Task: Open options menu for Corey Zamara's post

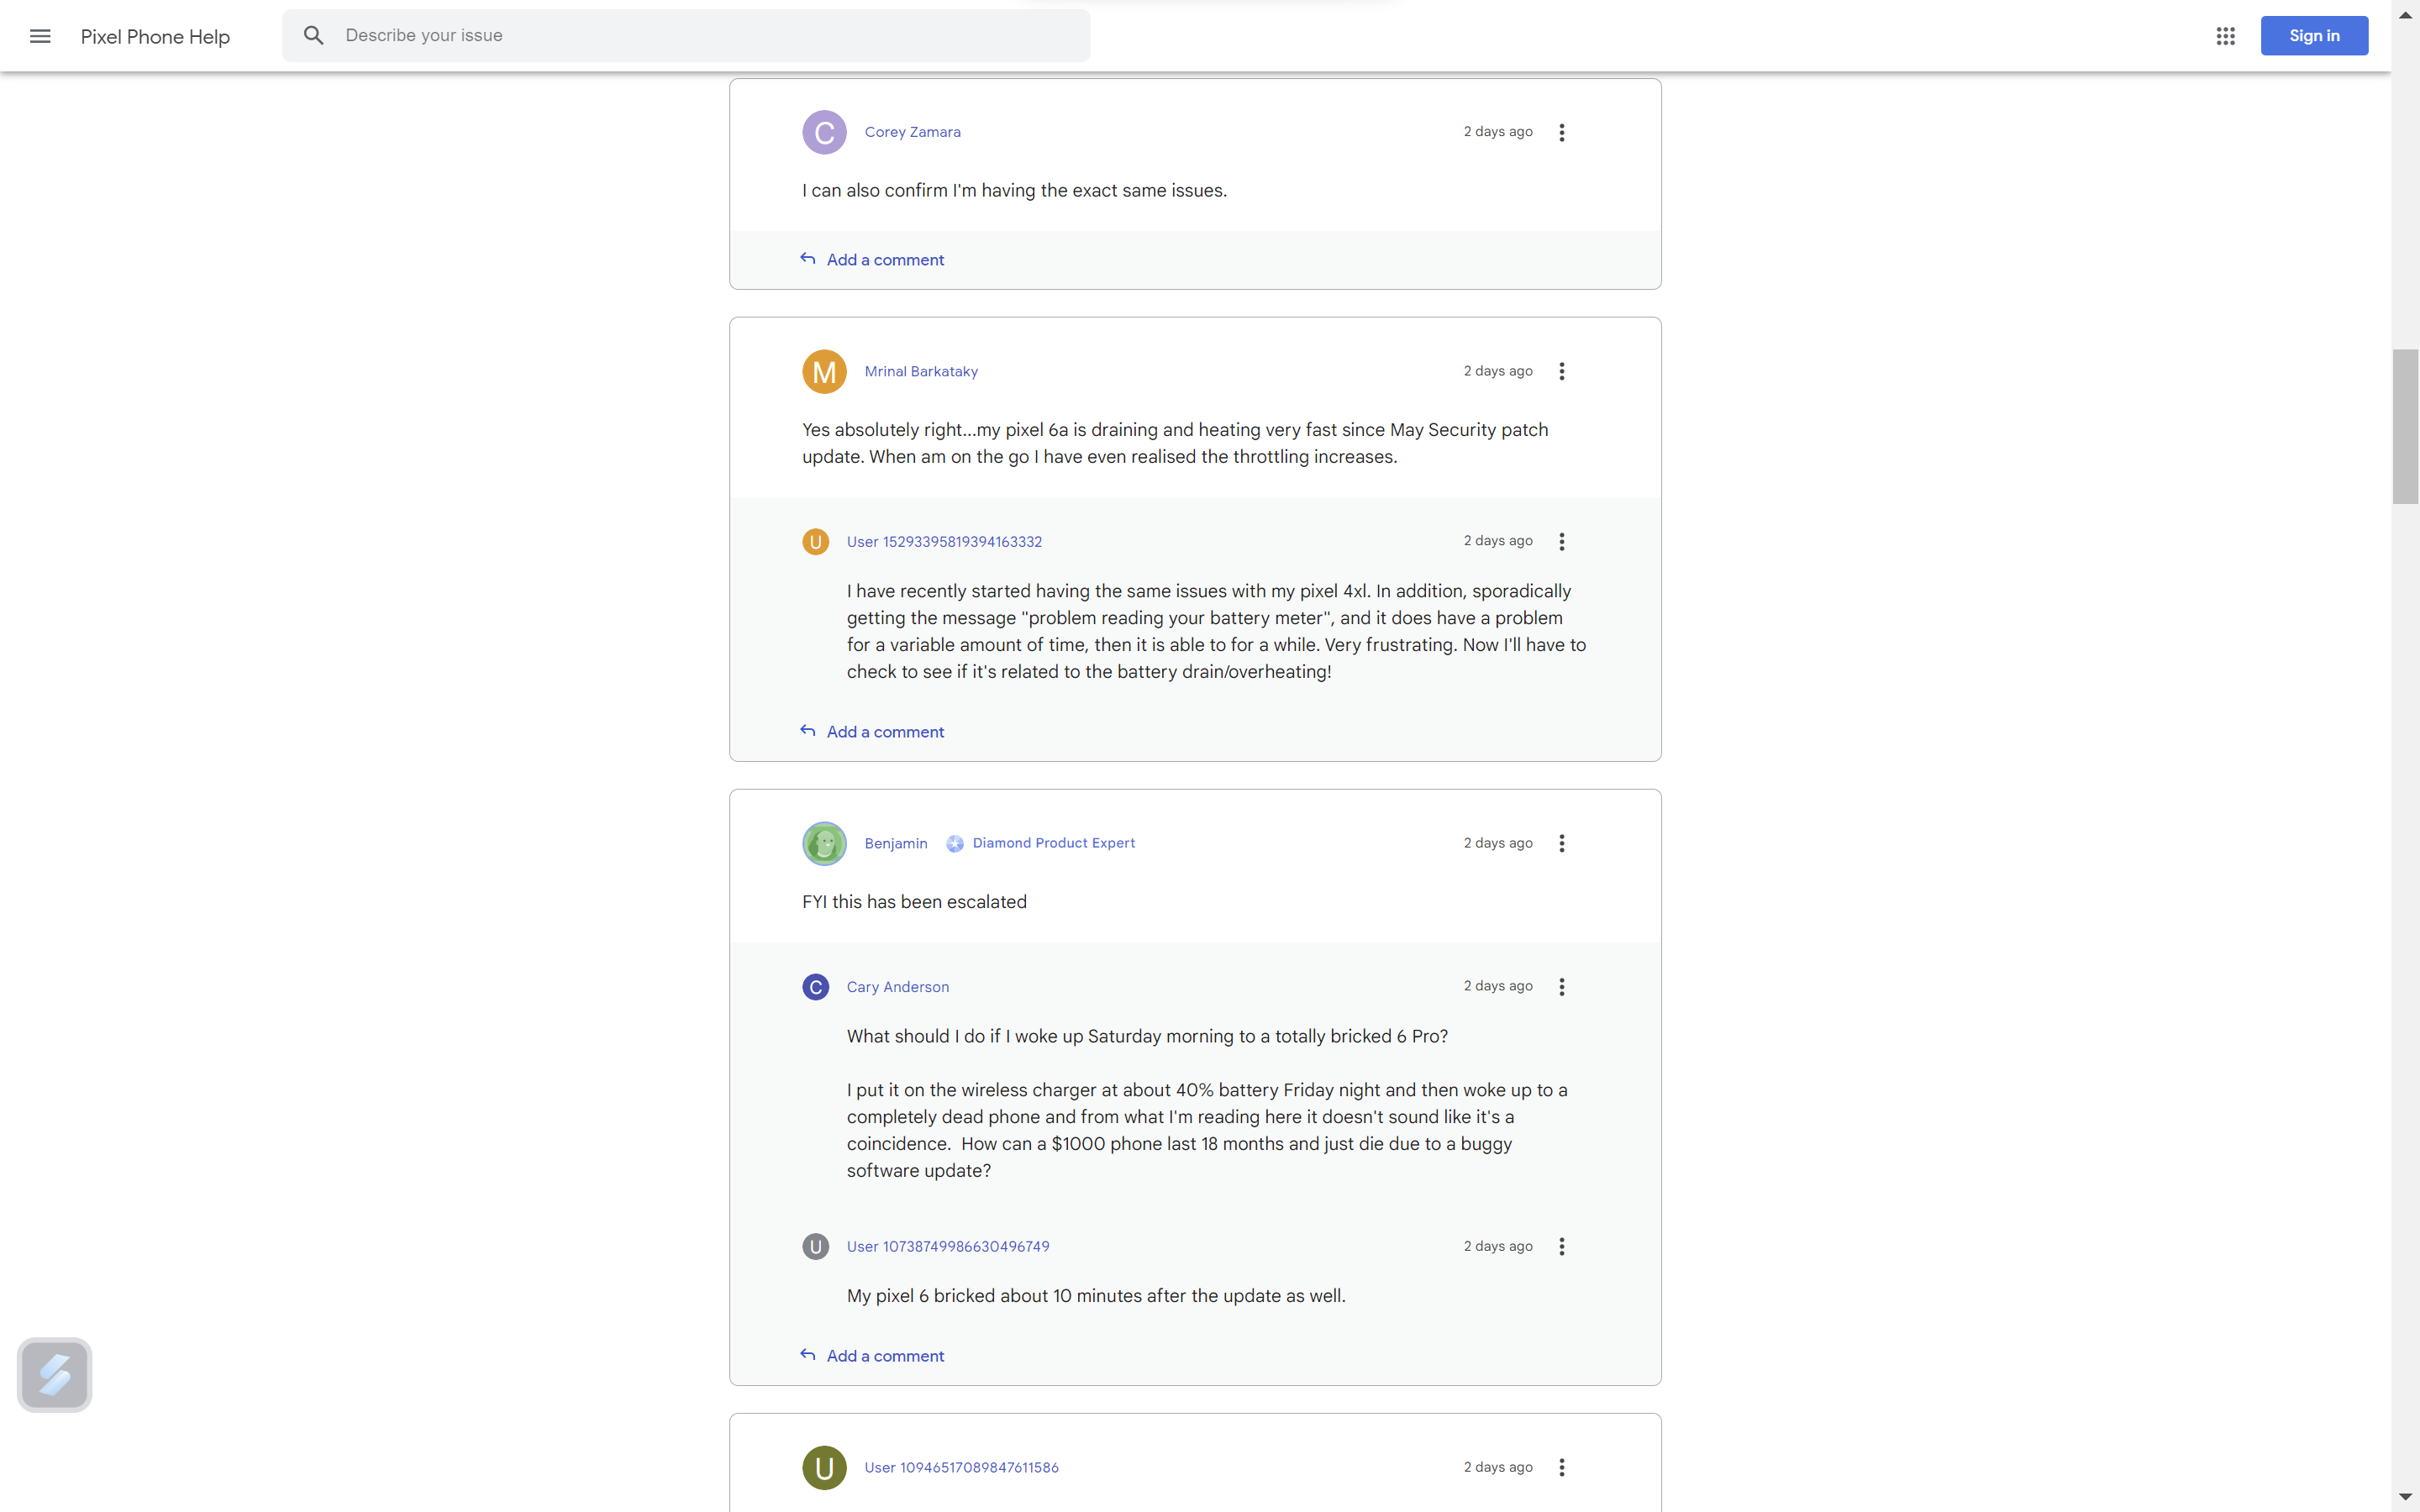Action: [x=1561, y=132]
